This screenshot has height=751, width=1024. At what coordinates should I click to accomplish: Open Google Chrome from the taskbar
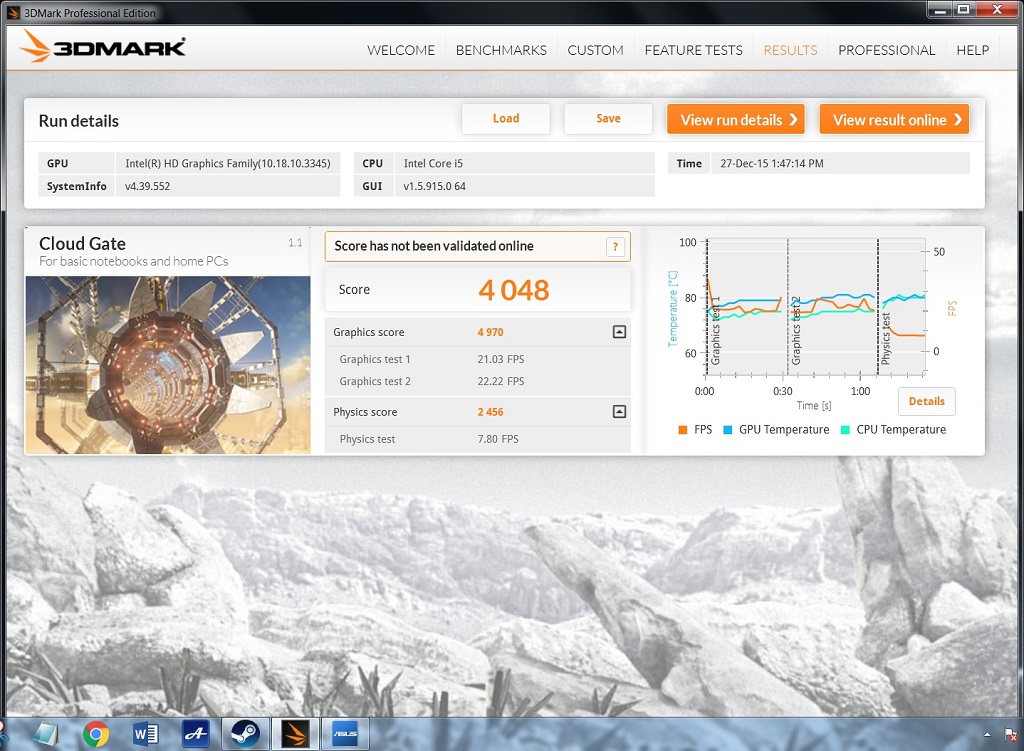pos(96,735)
